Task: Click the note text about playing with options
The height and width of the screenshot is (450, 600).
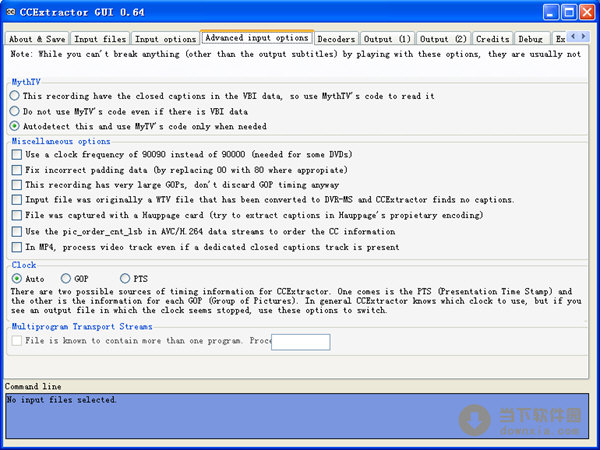Action: click(x=295, y=54)
